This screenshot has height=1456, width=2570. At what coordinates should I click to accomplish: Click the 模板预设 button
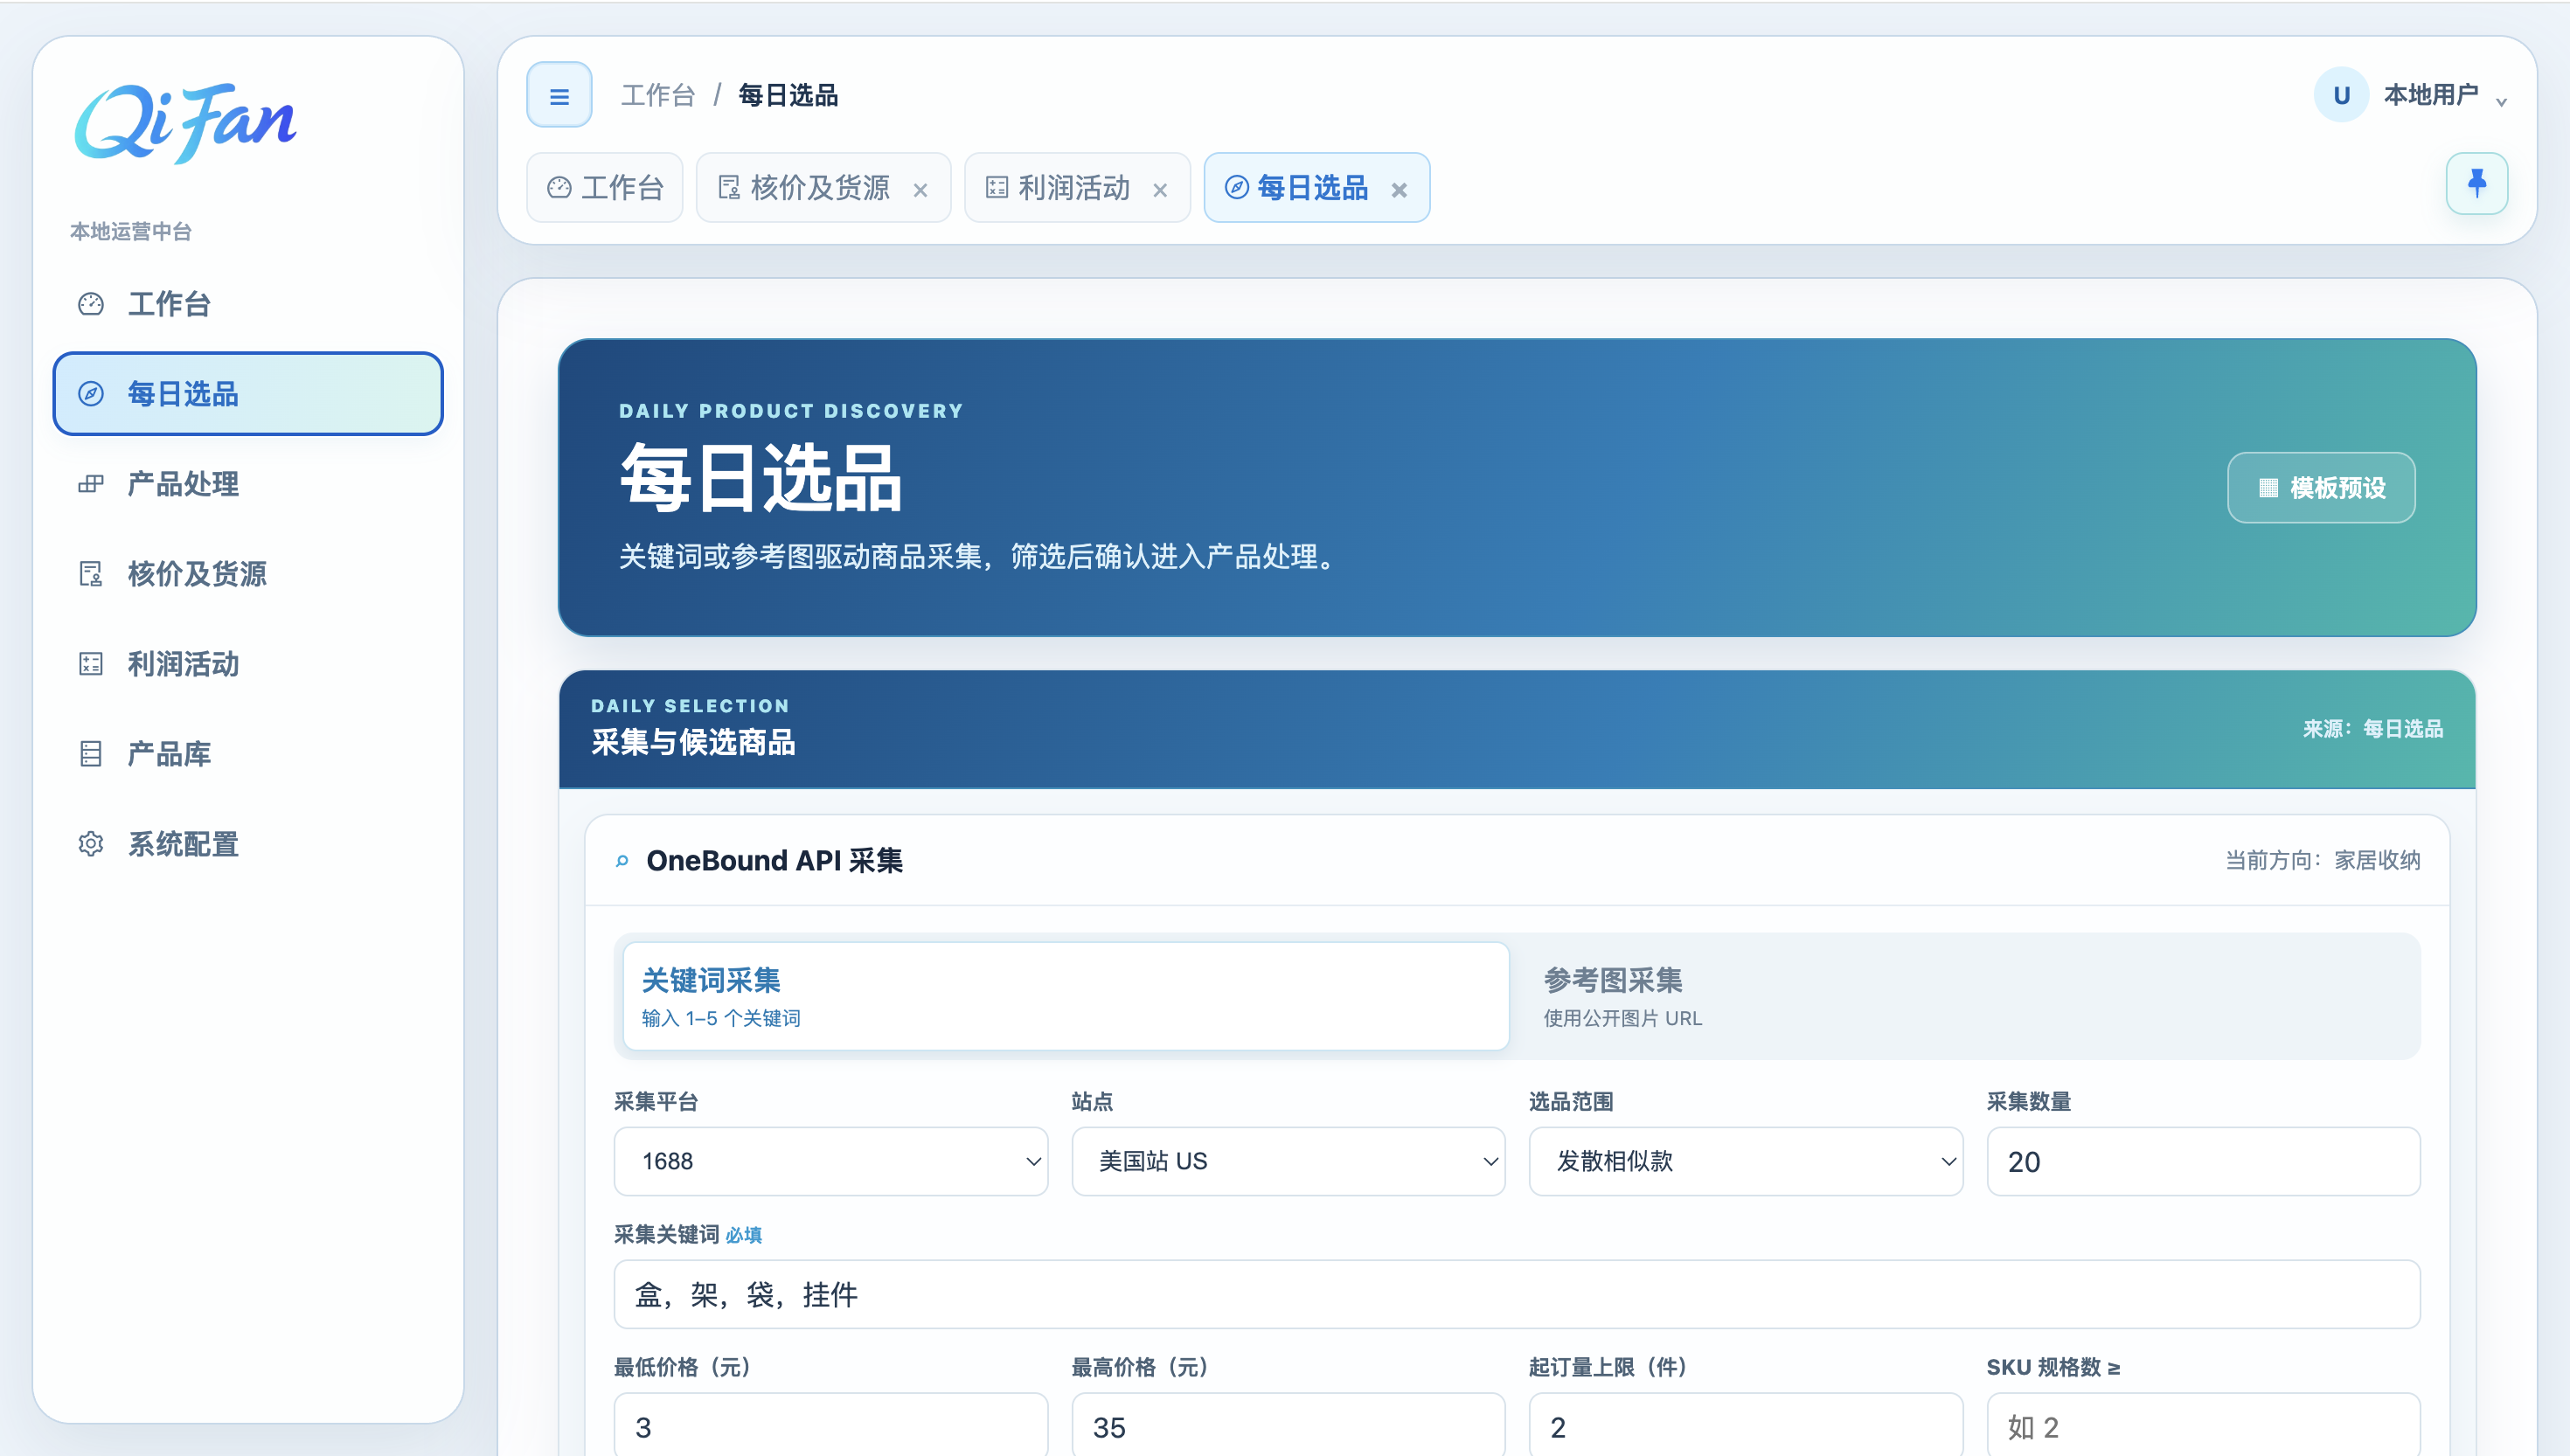click(x=2321, y=488)
